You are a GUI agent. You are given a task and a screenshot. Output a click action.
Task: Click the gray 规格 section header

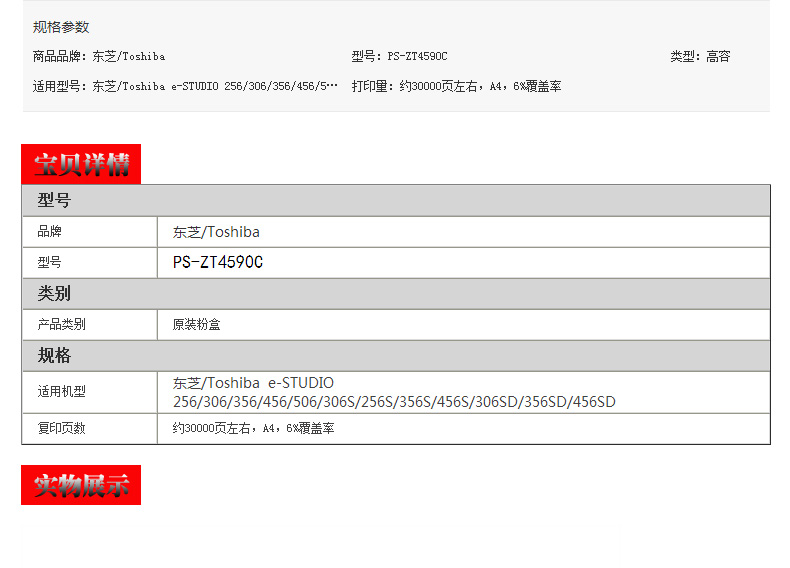pos(396,355)
